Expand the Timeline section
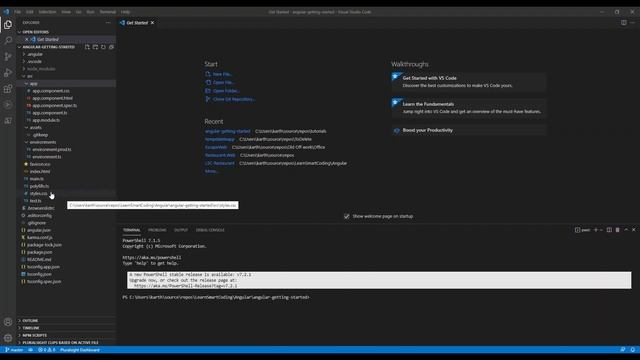The width and height of the screenshot is (640, 360). coord(31,328)
